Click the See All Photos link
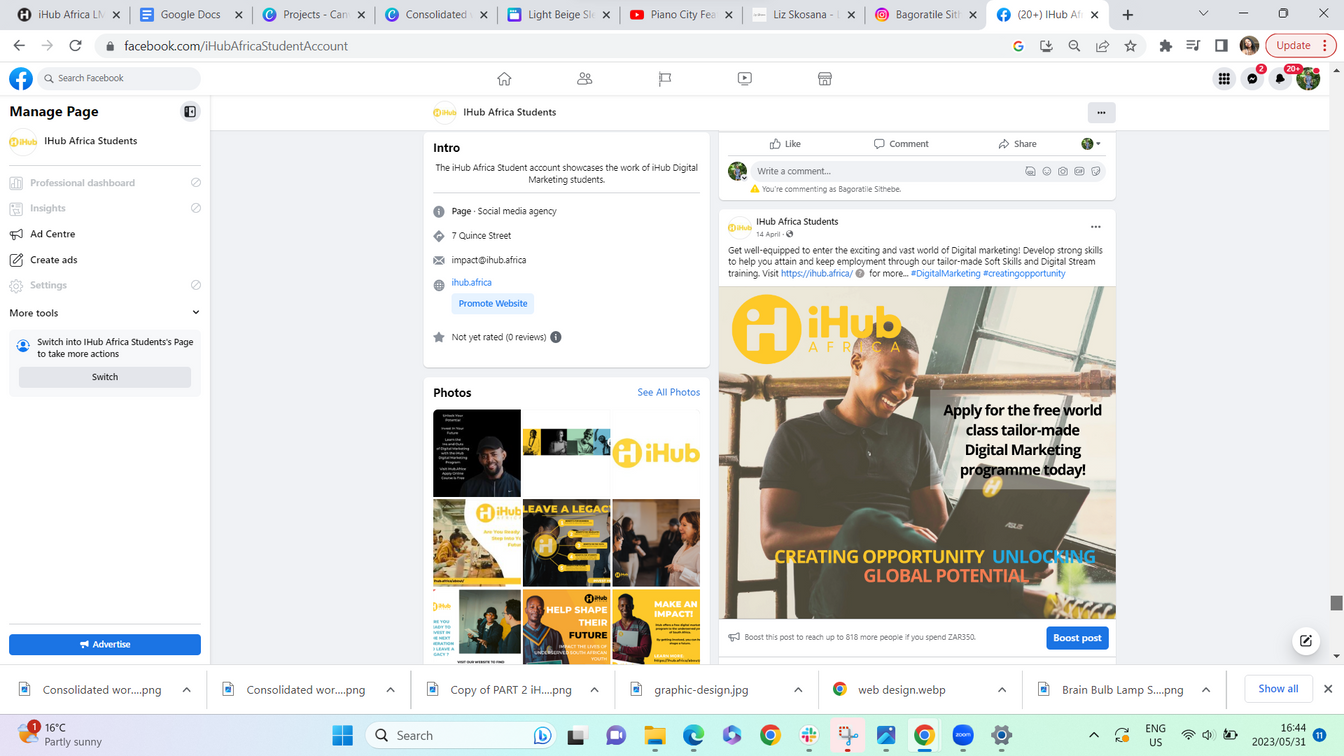The width and height of the screenshot is (1344, 756). coord(668,392)
